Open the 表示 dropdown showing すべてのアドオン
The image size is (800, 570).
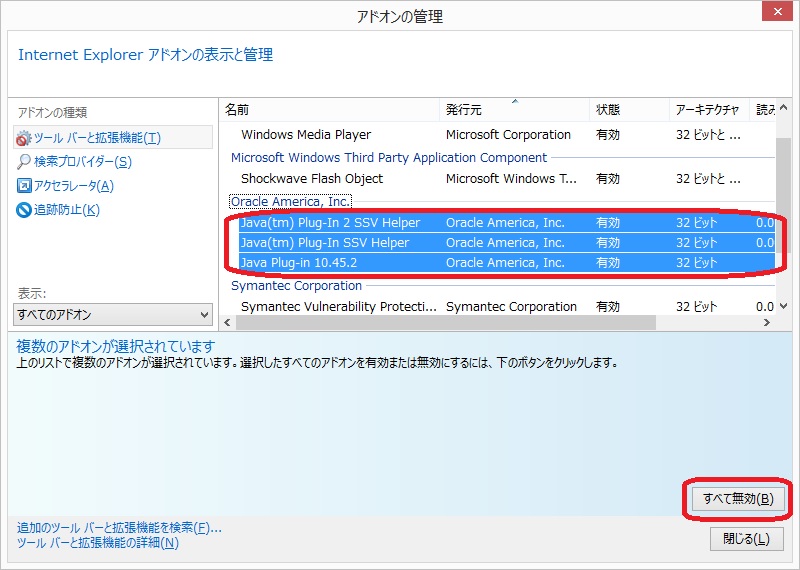click(113, 314)
